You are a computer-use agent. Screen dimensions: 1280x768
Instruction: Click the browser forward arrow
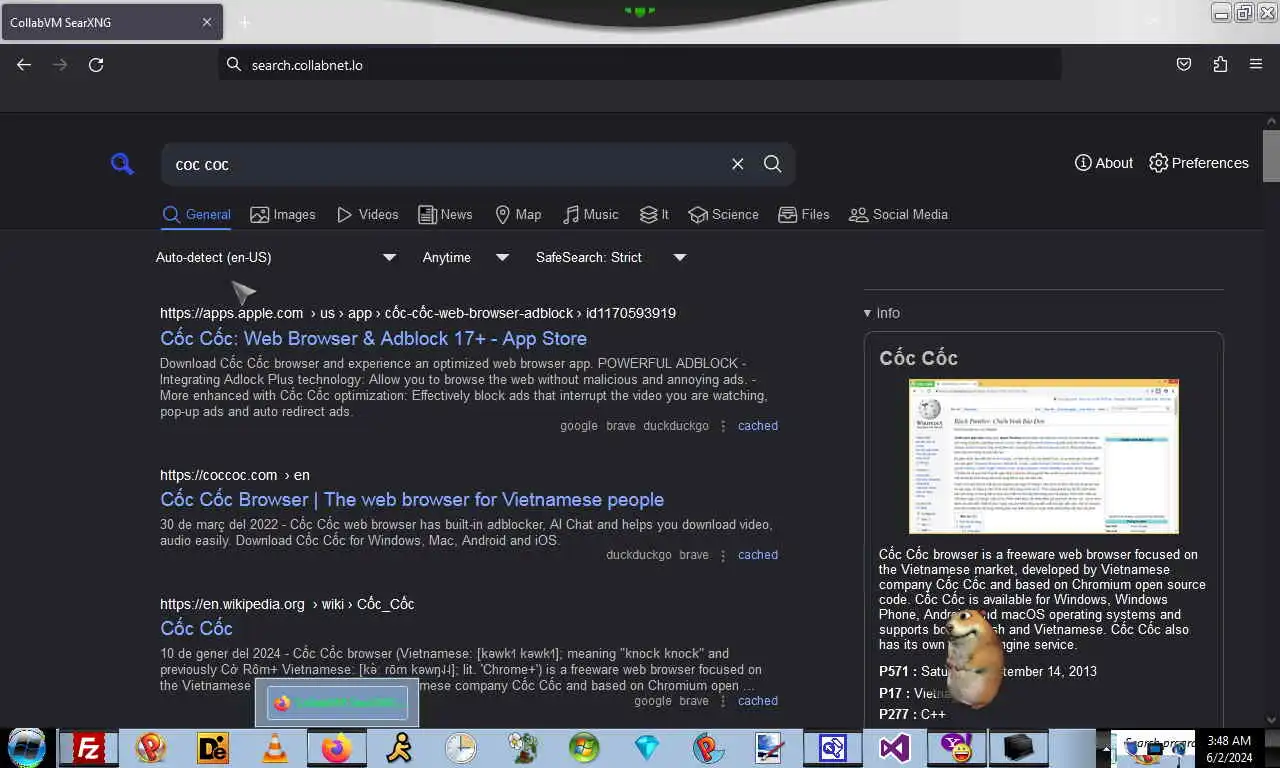(60, 64)
